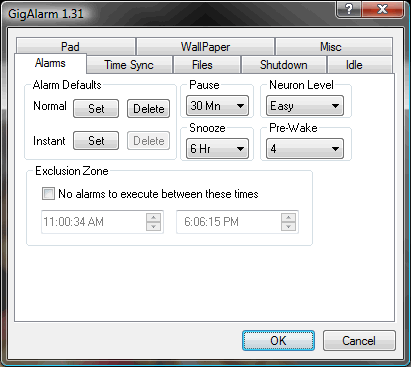Open the Misc tab
The height and width of the screenshot is (367, 411).
click(334, 46)
